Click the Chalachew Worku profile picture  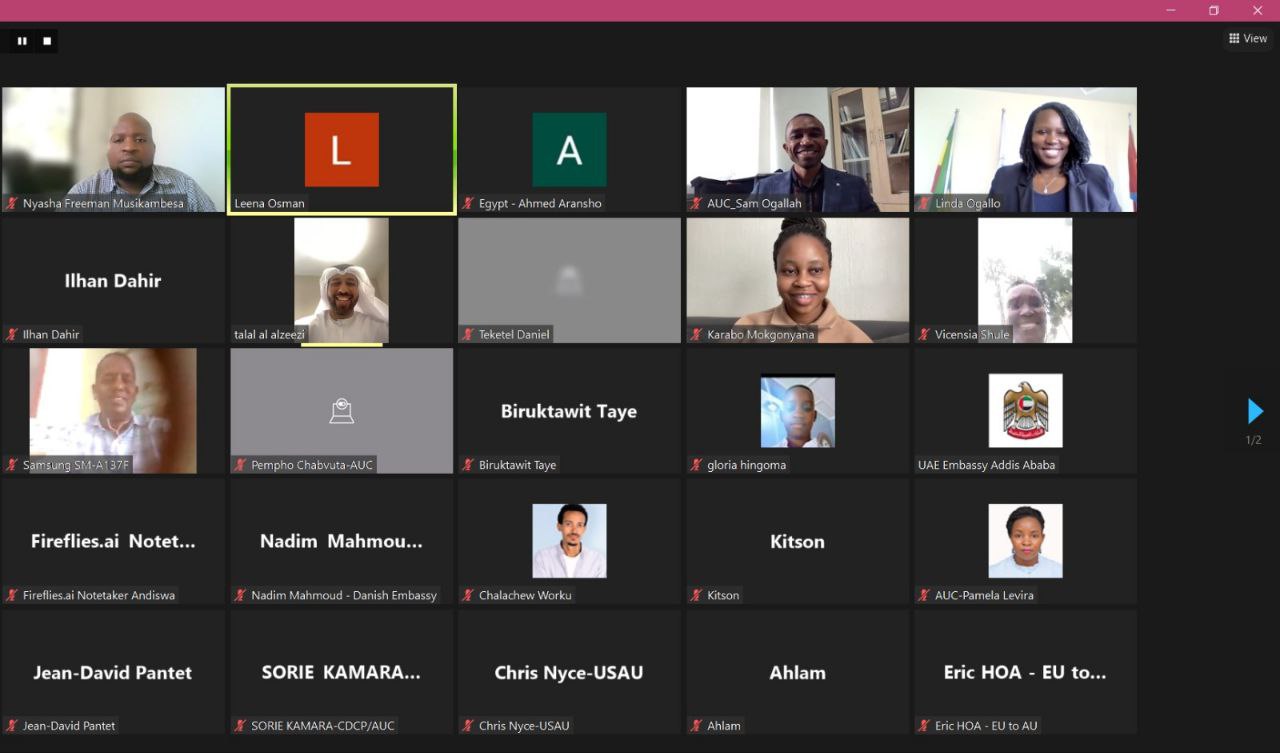tap(569, 541)
